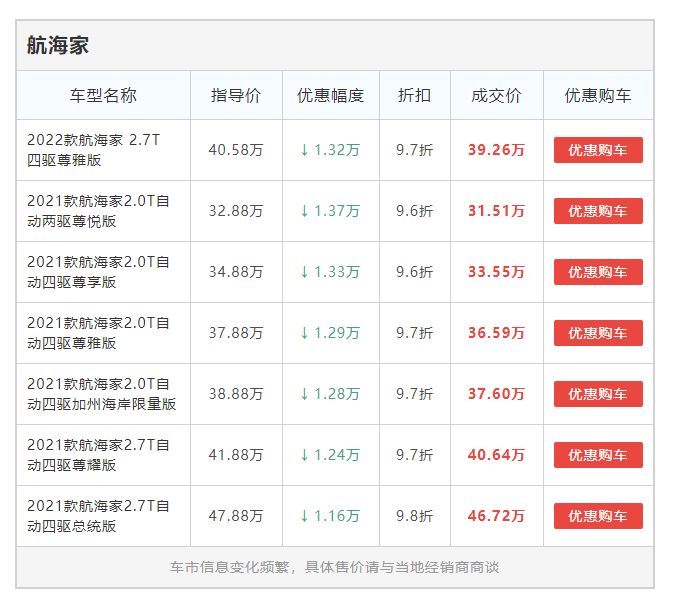
Task: Click the 9.8折 discount rate cell
Action: (414, 516)
